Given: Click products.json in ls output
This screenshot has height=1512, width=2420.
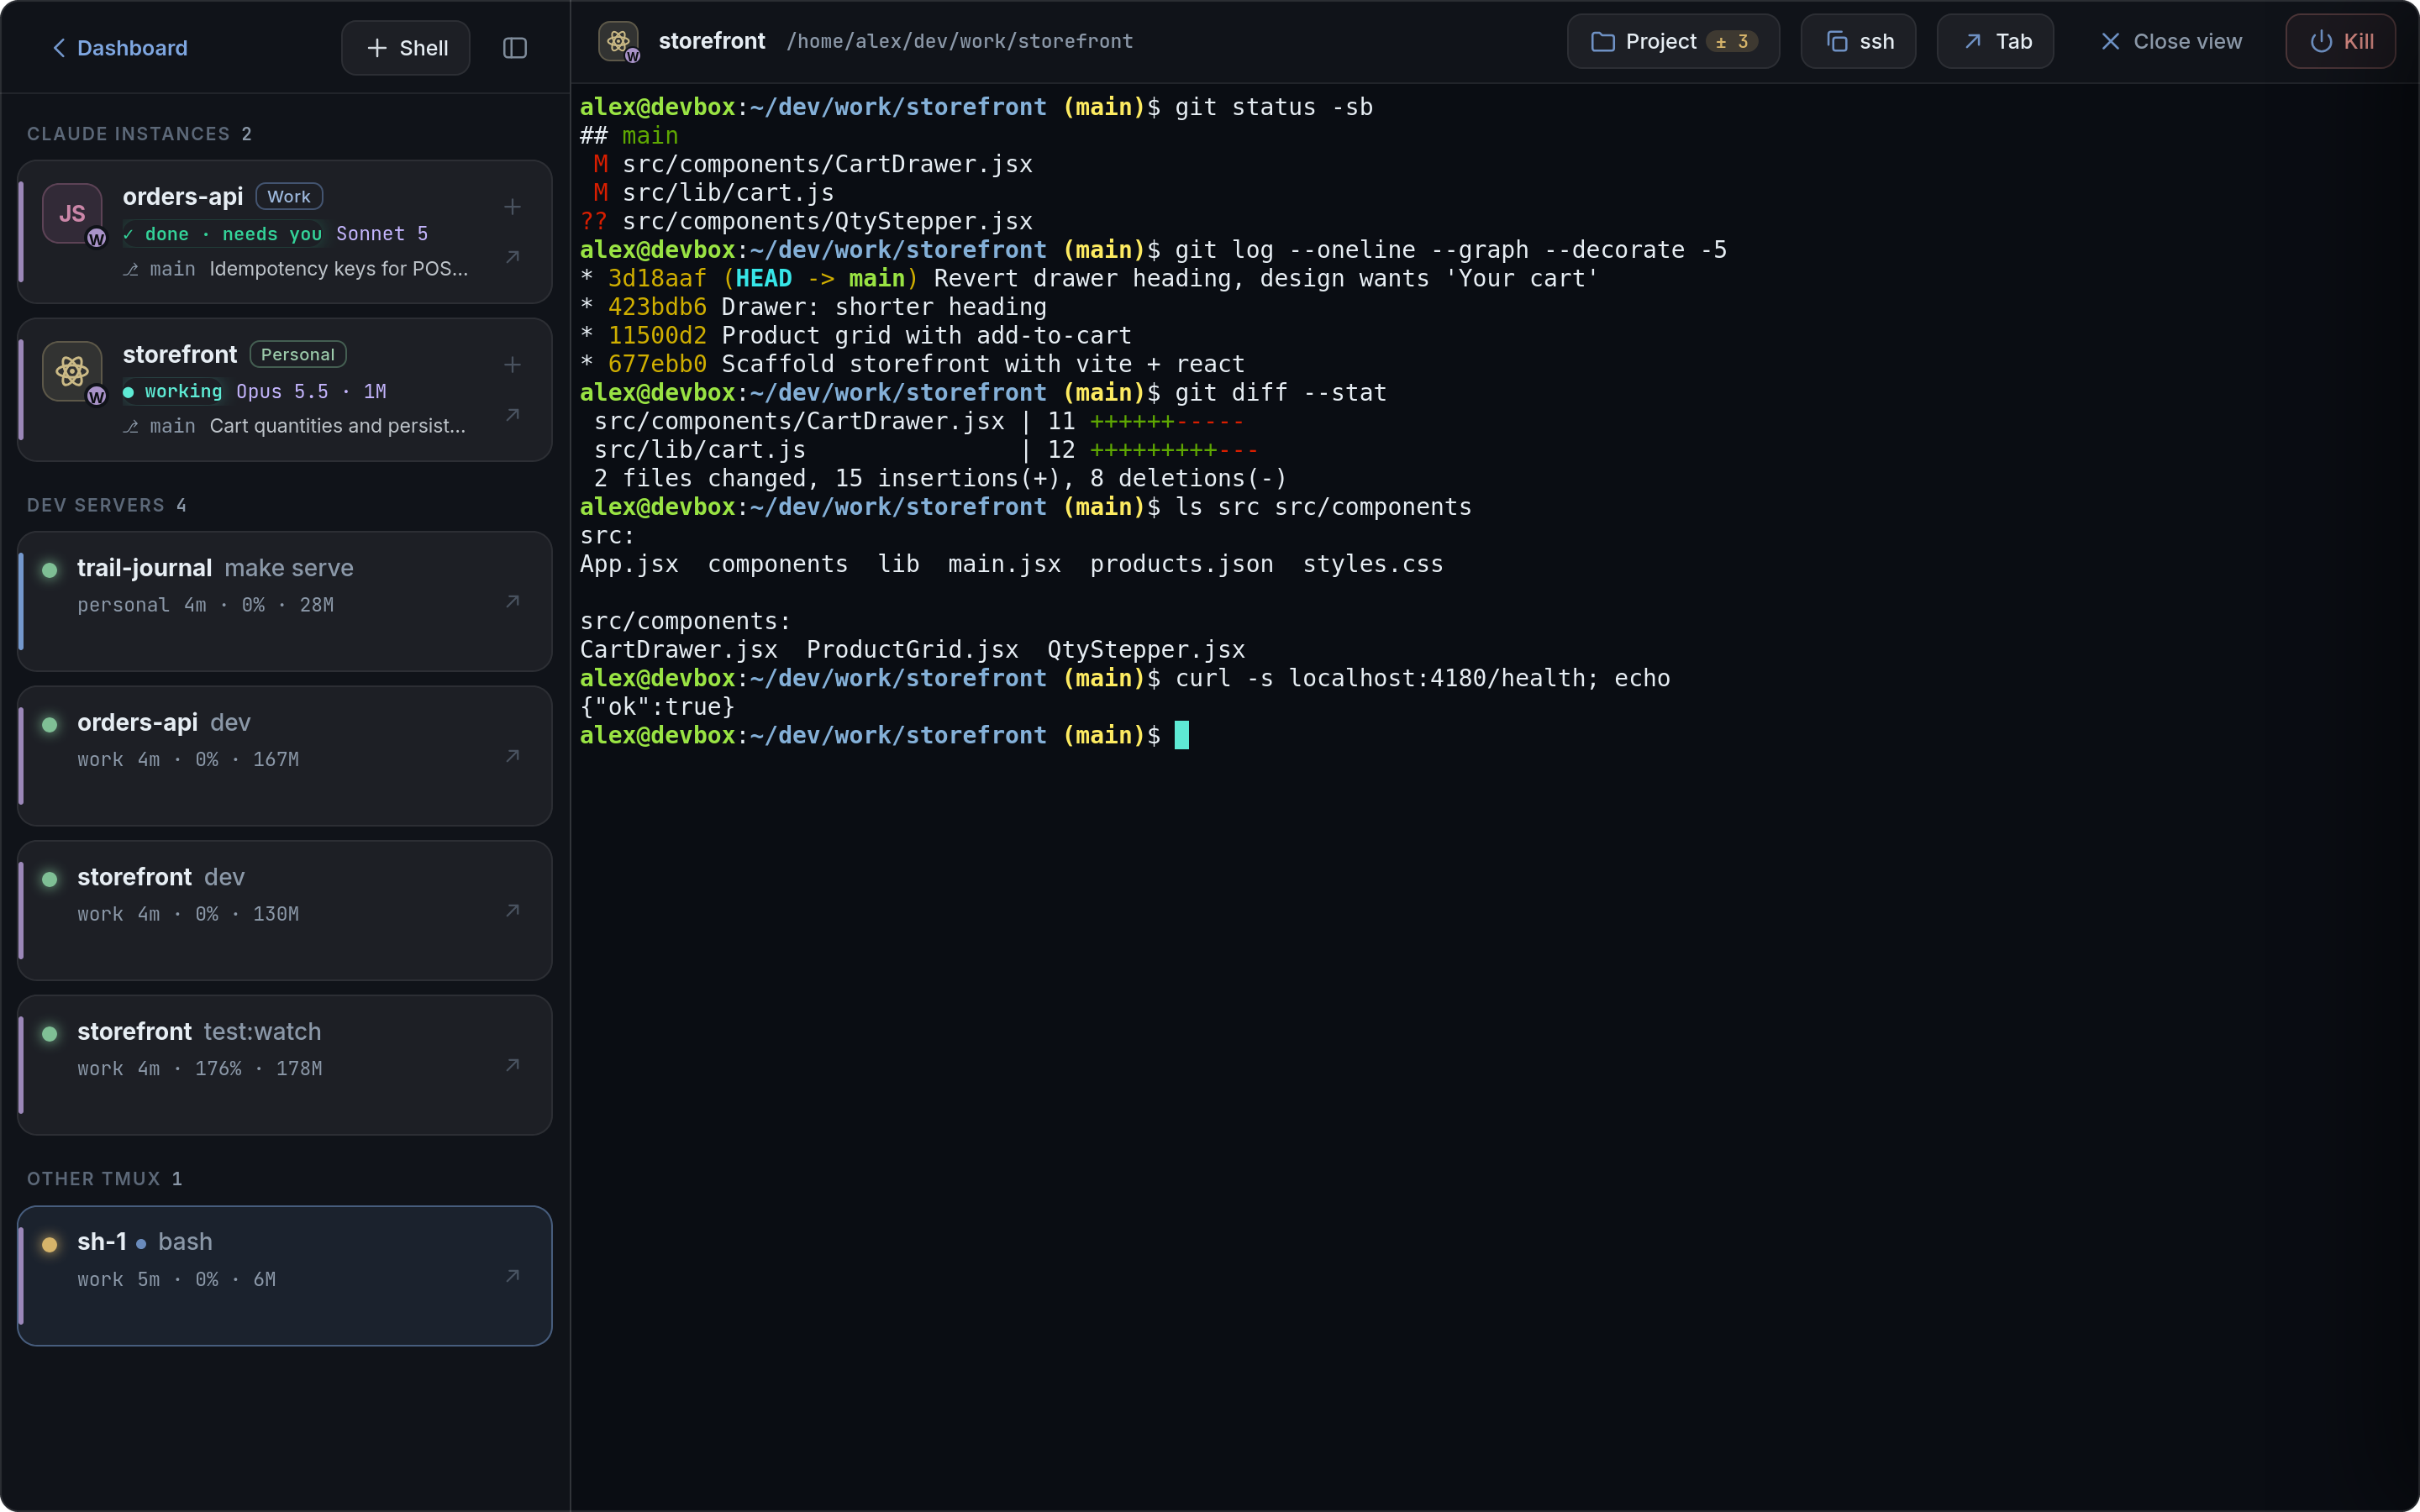Looking at the screenshot, I should 1181,564.
